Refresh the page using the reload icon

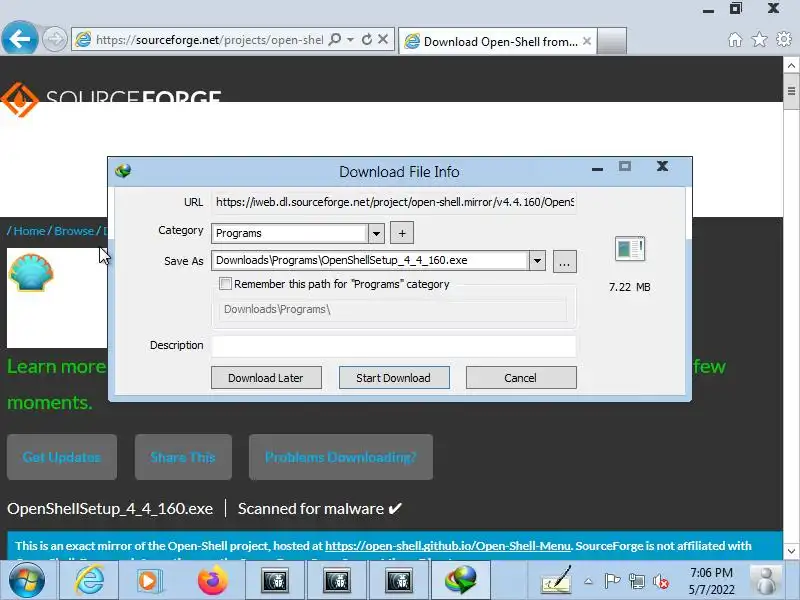(x=366, y=39)
